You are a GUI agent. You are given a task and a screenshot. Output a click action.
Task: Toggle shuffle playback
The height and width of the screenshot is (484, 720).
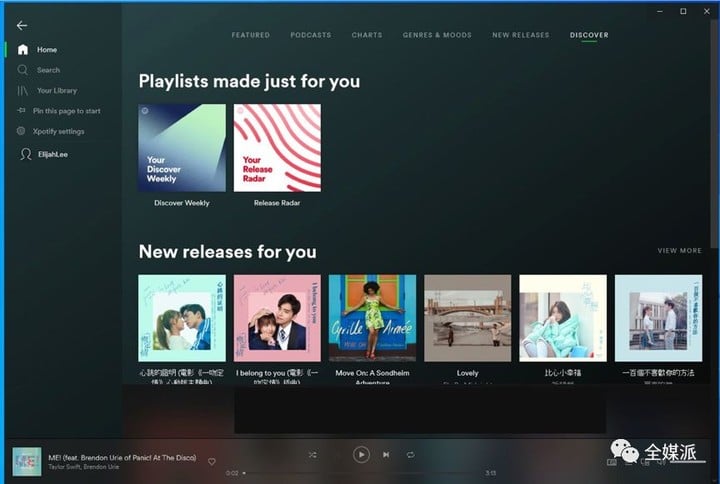312,455
